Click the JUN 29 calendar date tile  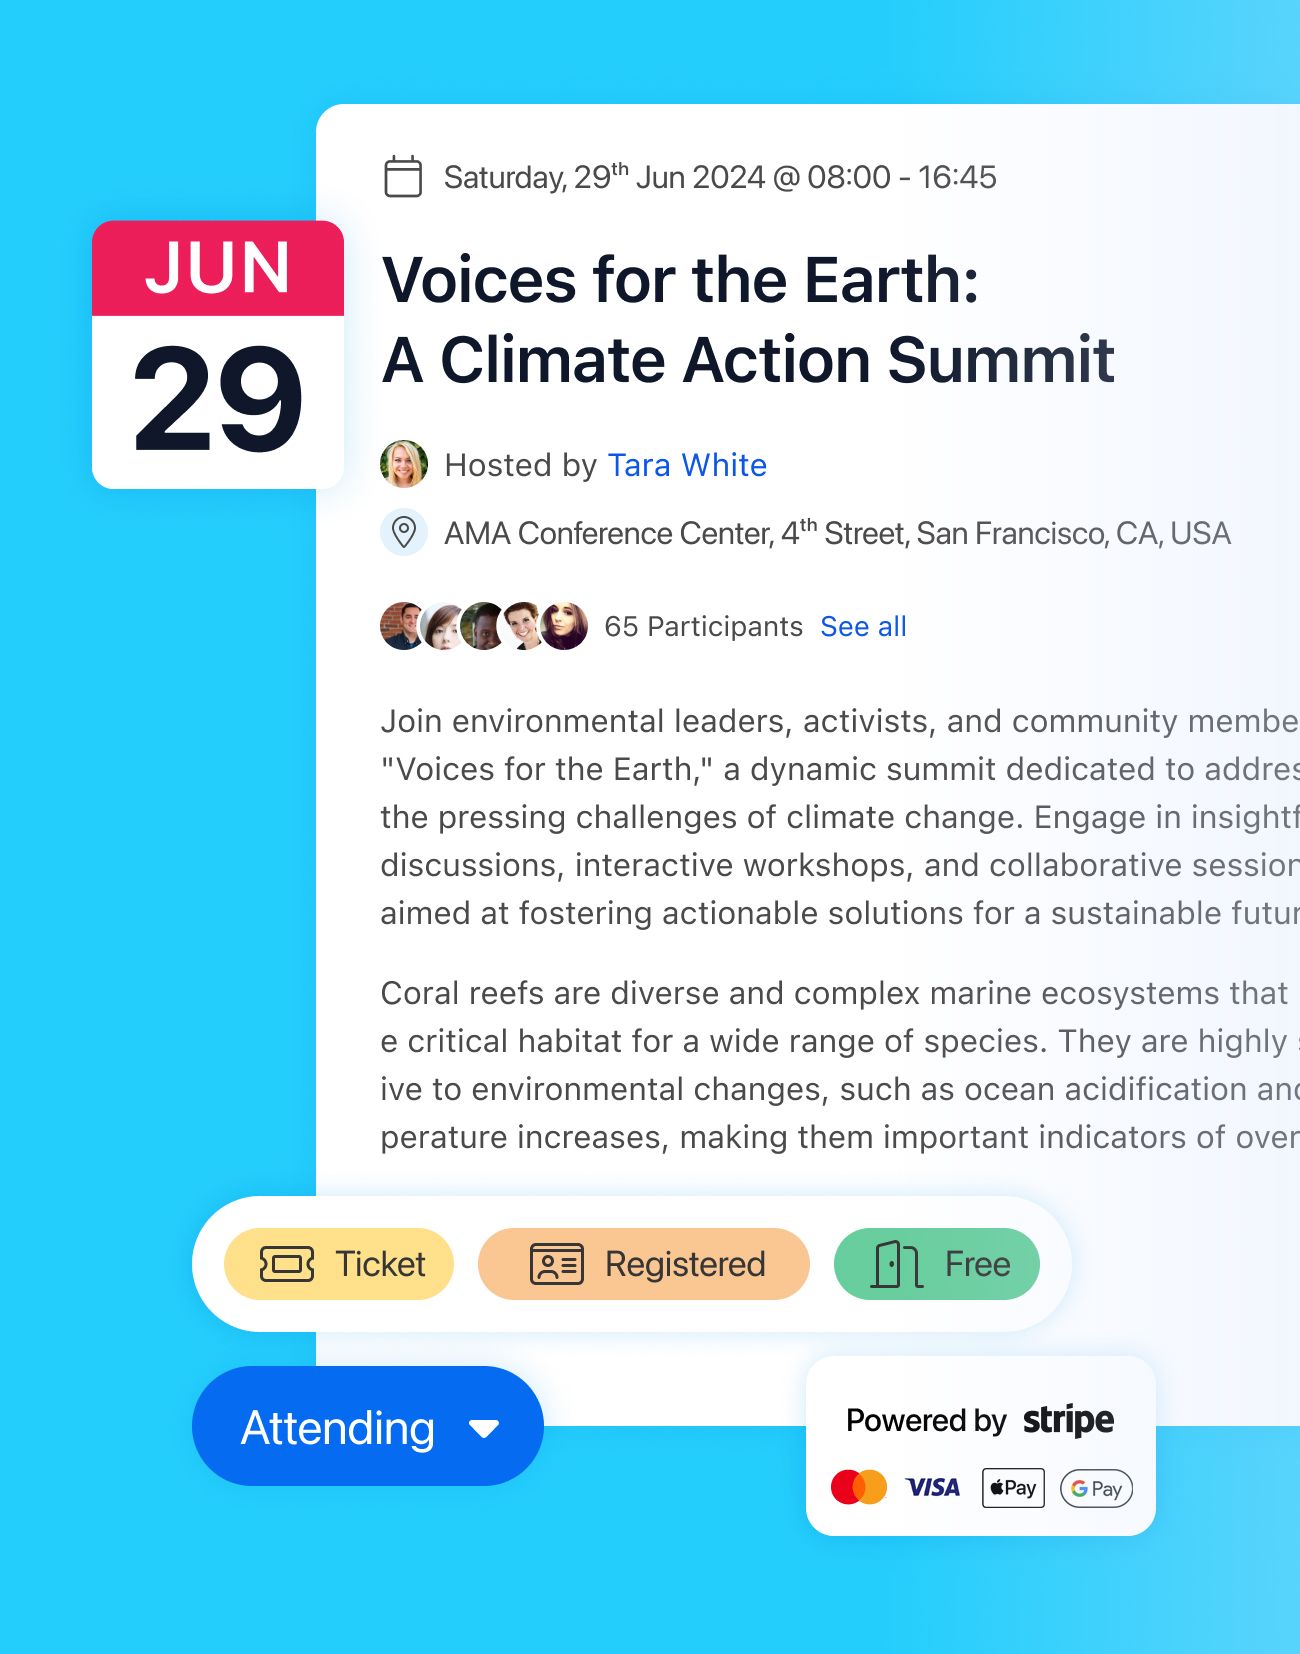click(x=218, y=355)
